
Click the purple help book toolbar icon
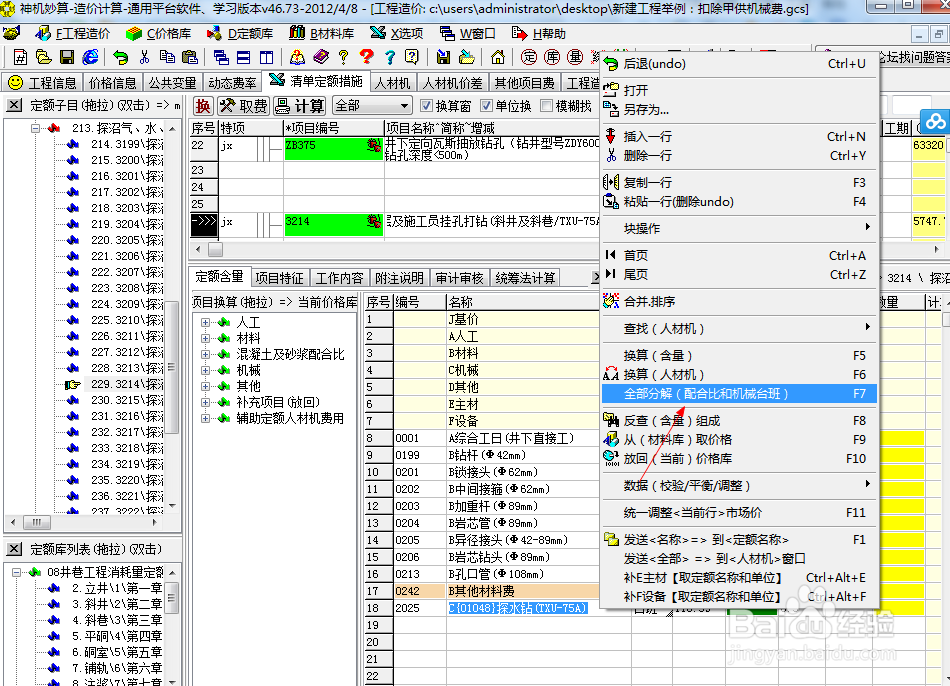(x=321, y=57)
